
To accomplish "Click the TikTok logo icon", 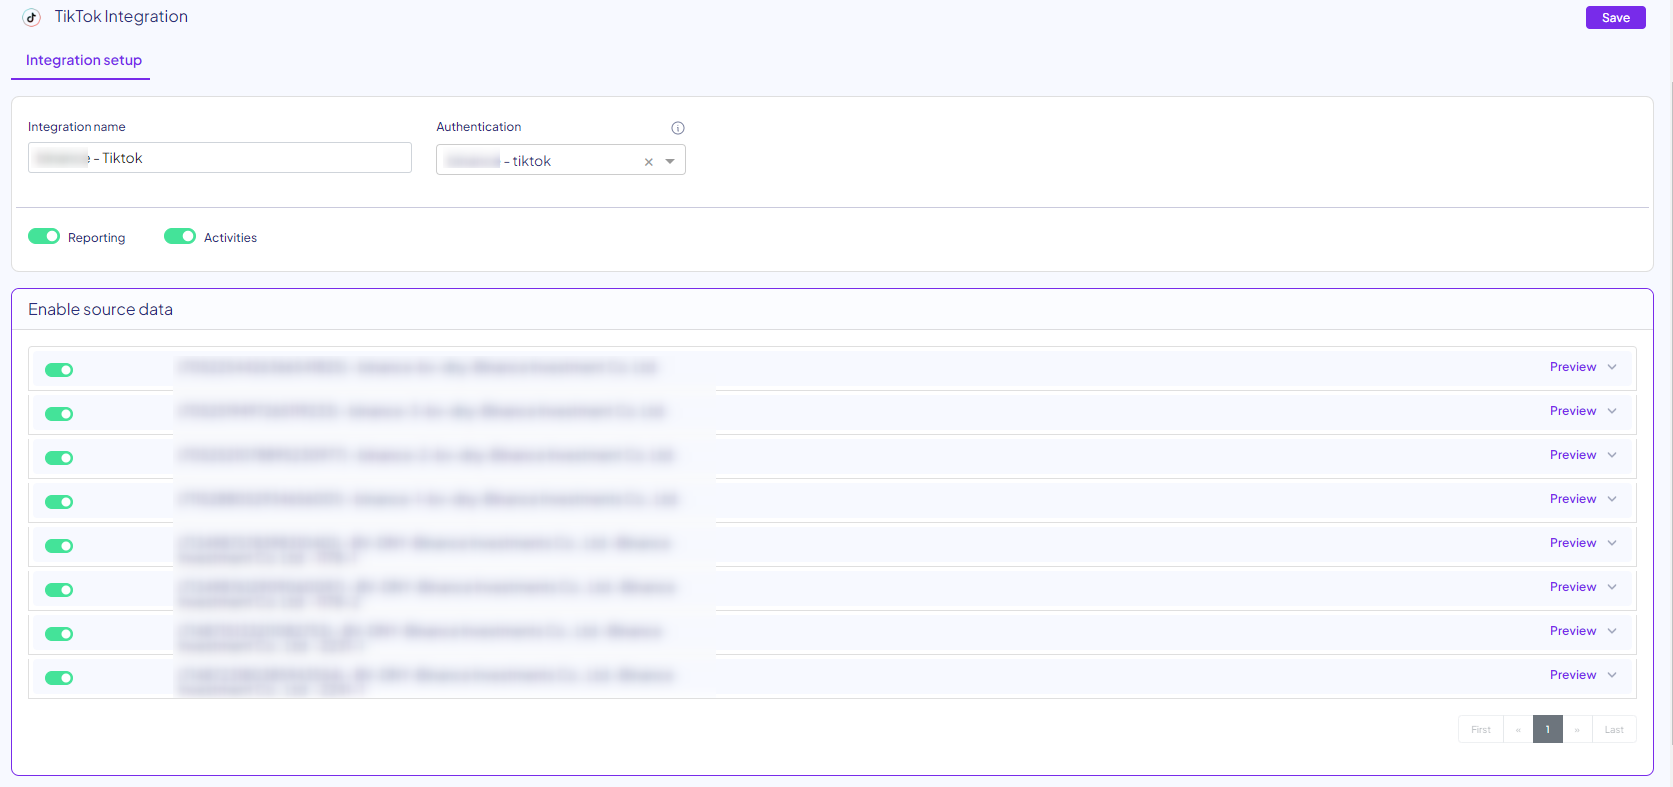I will 32,17.
